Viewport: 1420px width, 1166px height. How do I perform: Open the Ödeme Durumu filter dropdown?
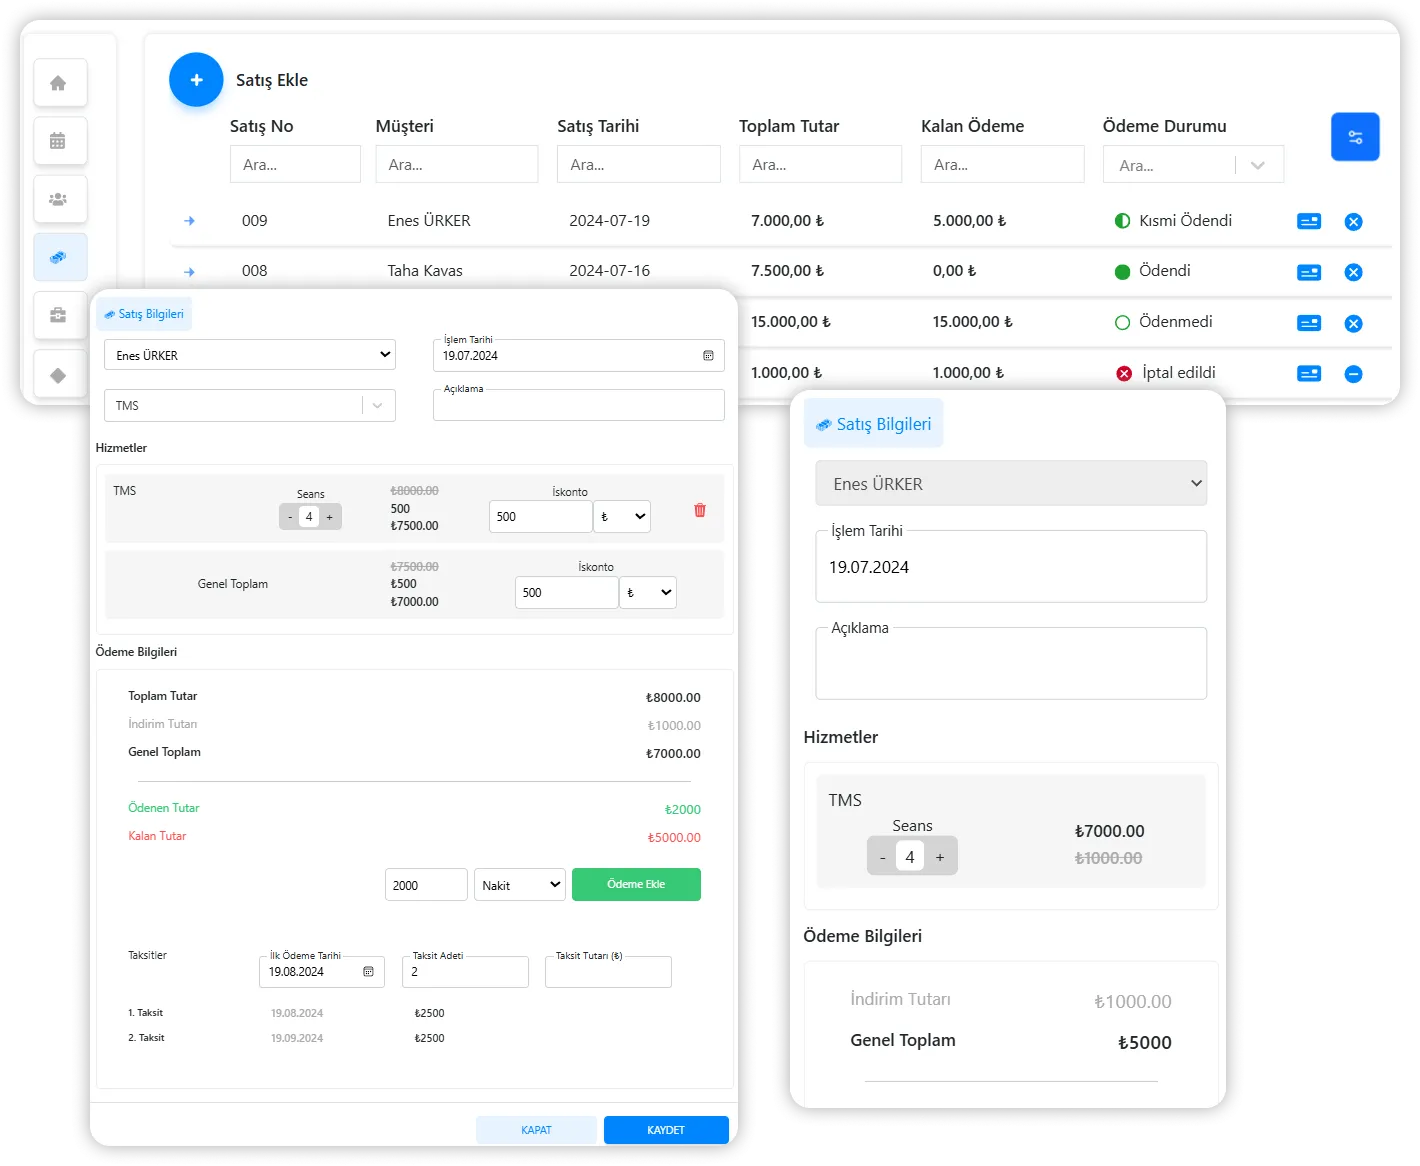point(1257,165)
